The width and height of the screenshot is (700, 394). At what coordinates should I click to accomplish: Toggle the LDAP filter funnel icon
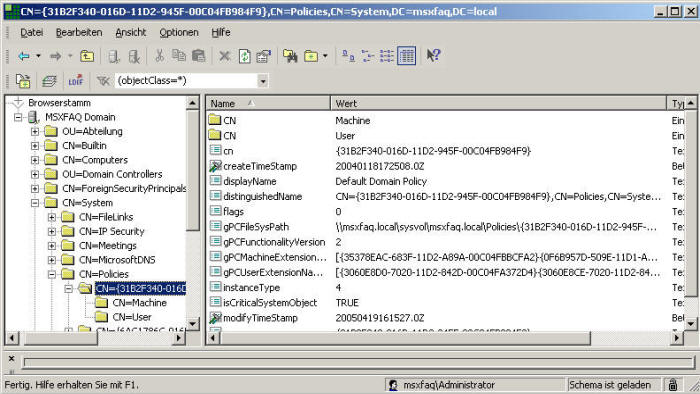103,81
